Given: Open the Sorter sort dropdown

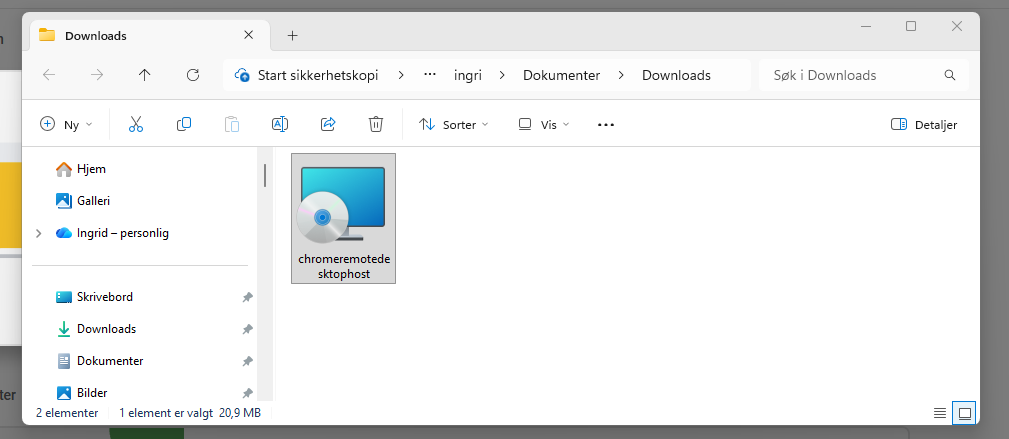Looking at the screenshot, I should pyautogui.click(x=454, y=125).
